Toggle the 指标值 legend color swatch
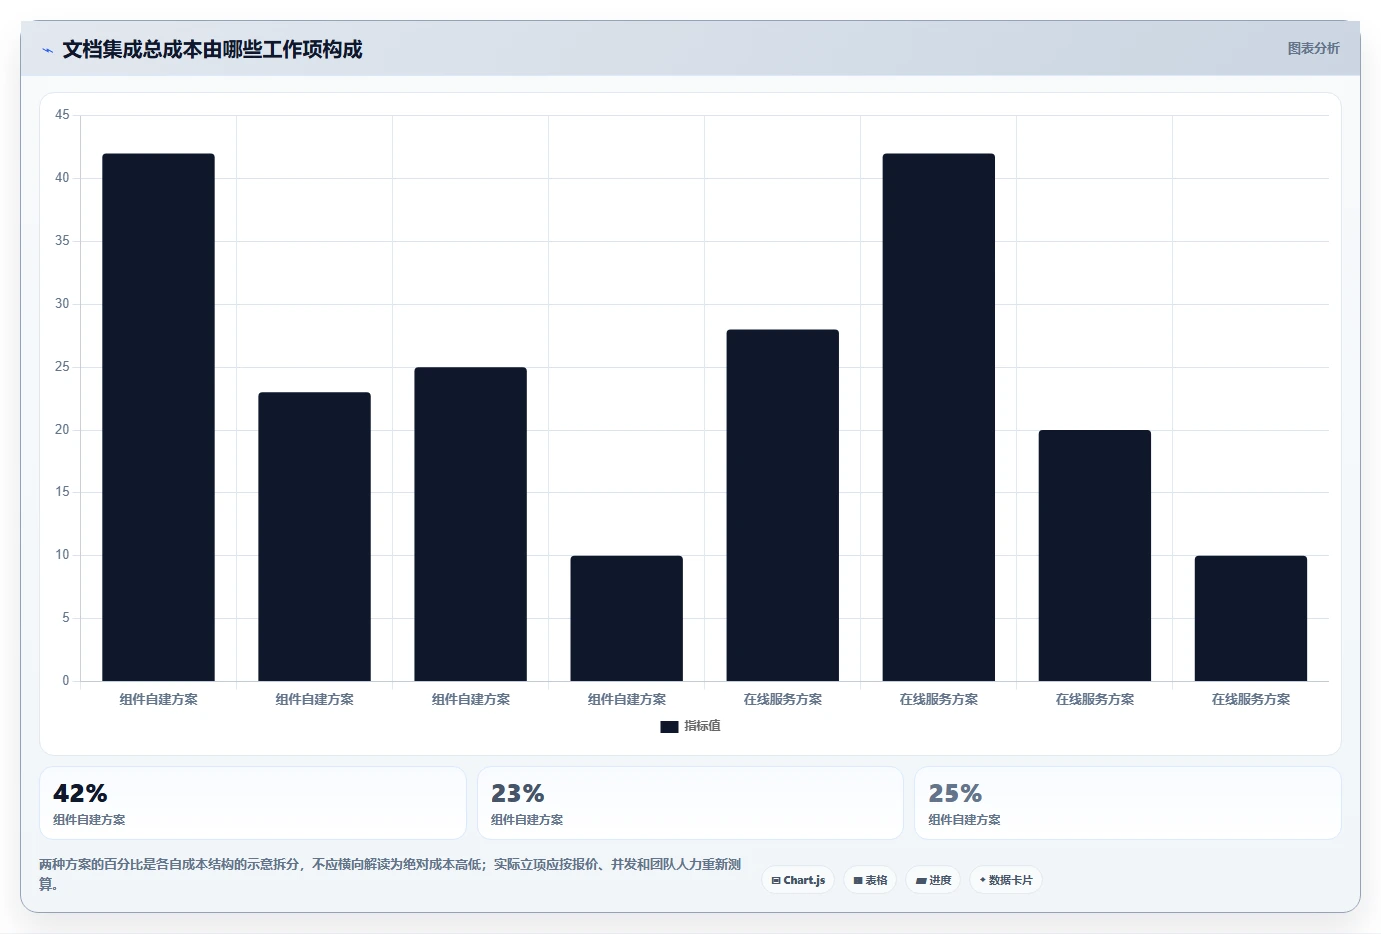Screen dimensions: 1381x934 669,727
